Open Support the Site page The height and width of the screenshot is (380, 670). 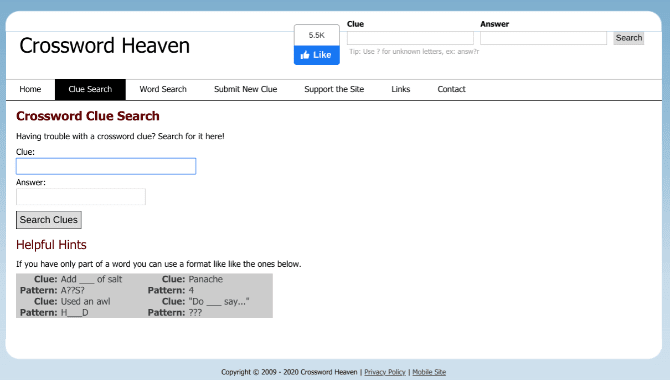coord(334,89)
